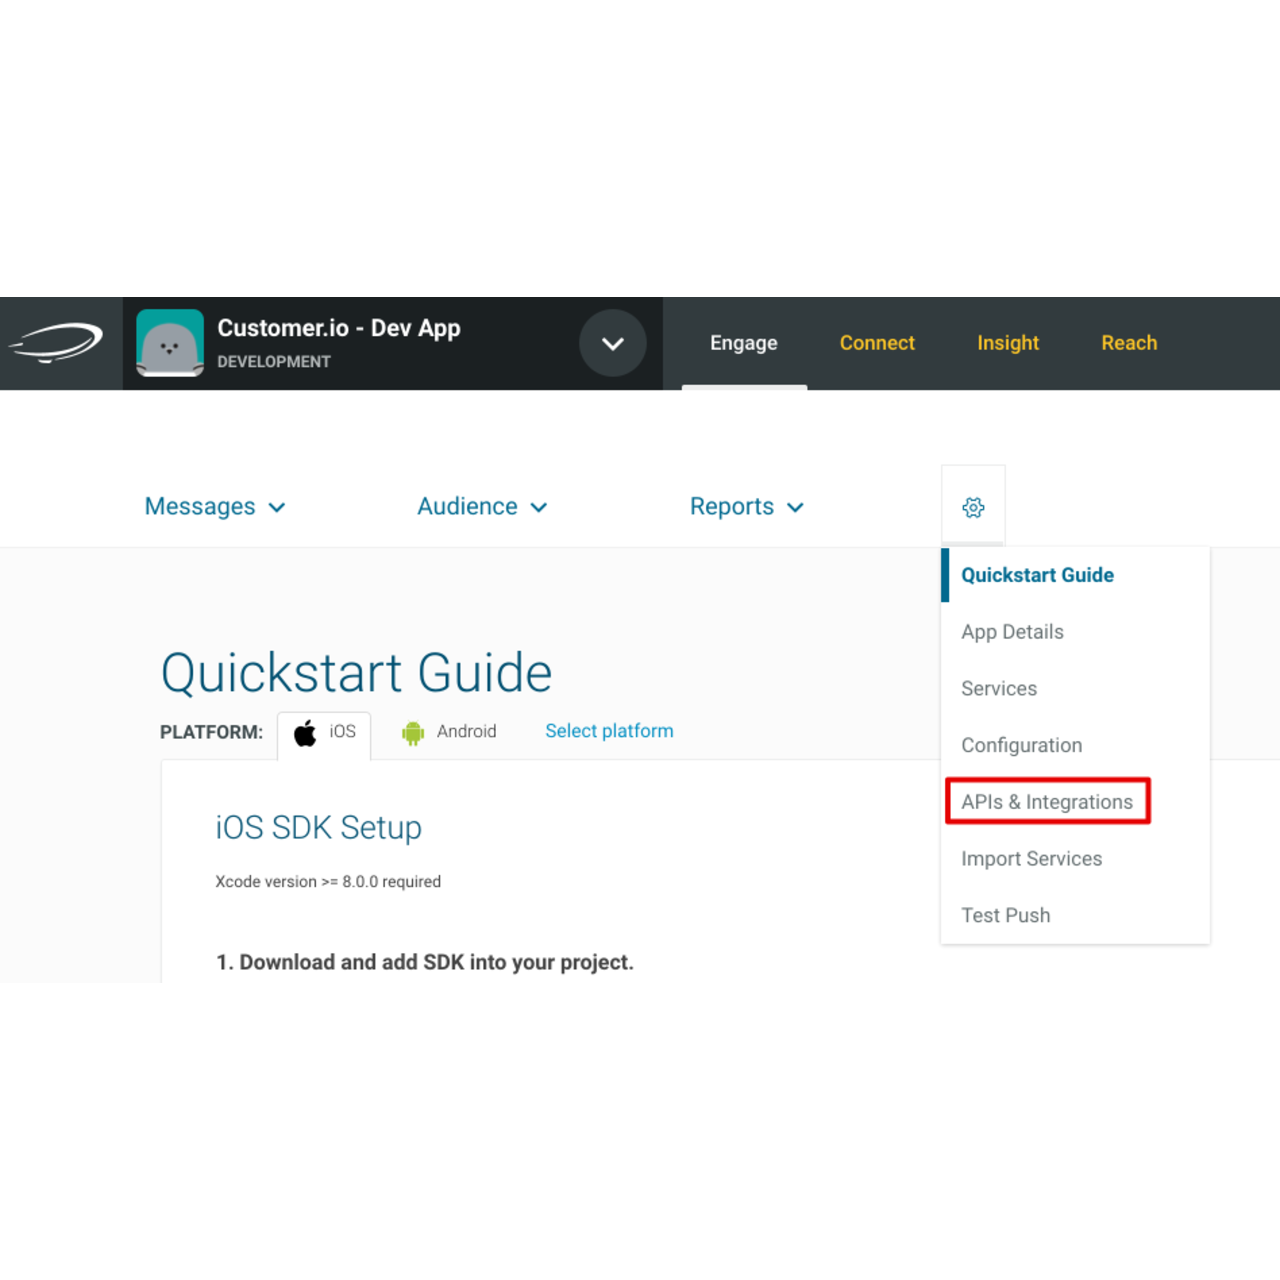1280x1280 pixels.
Task: Open the Connect section
Action: tap(877, 343)
